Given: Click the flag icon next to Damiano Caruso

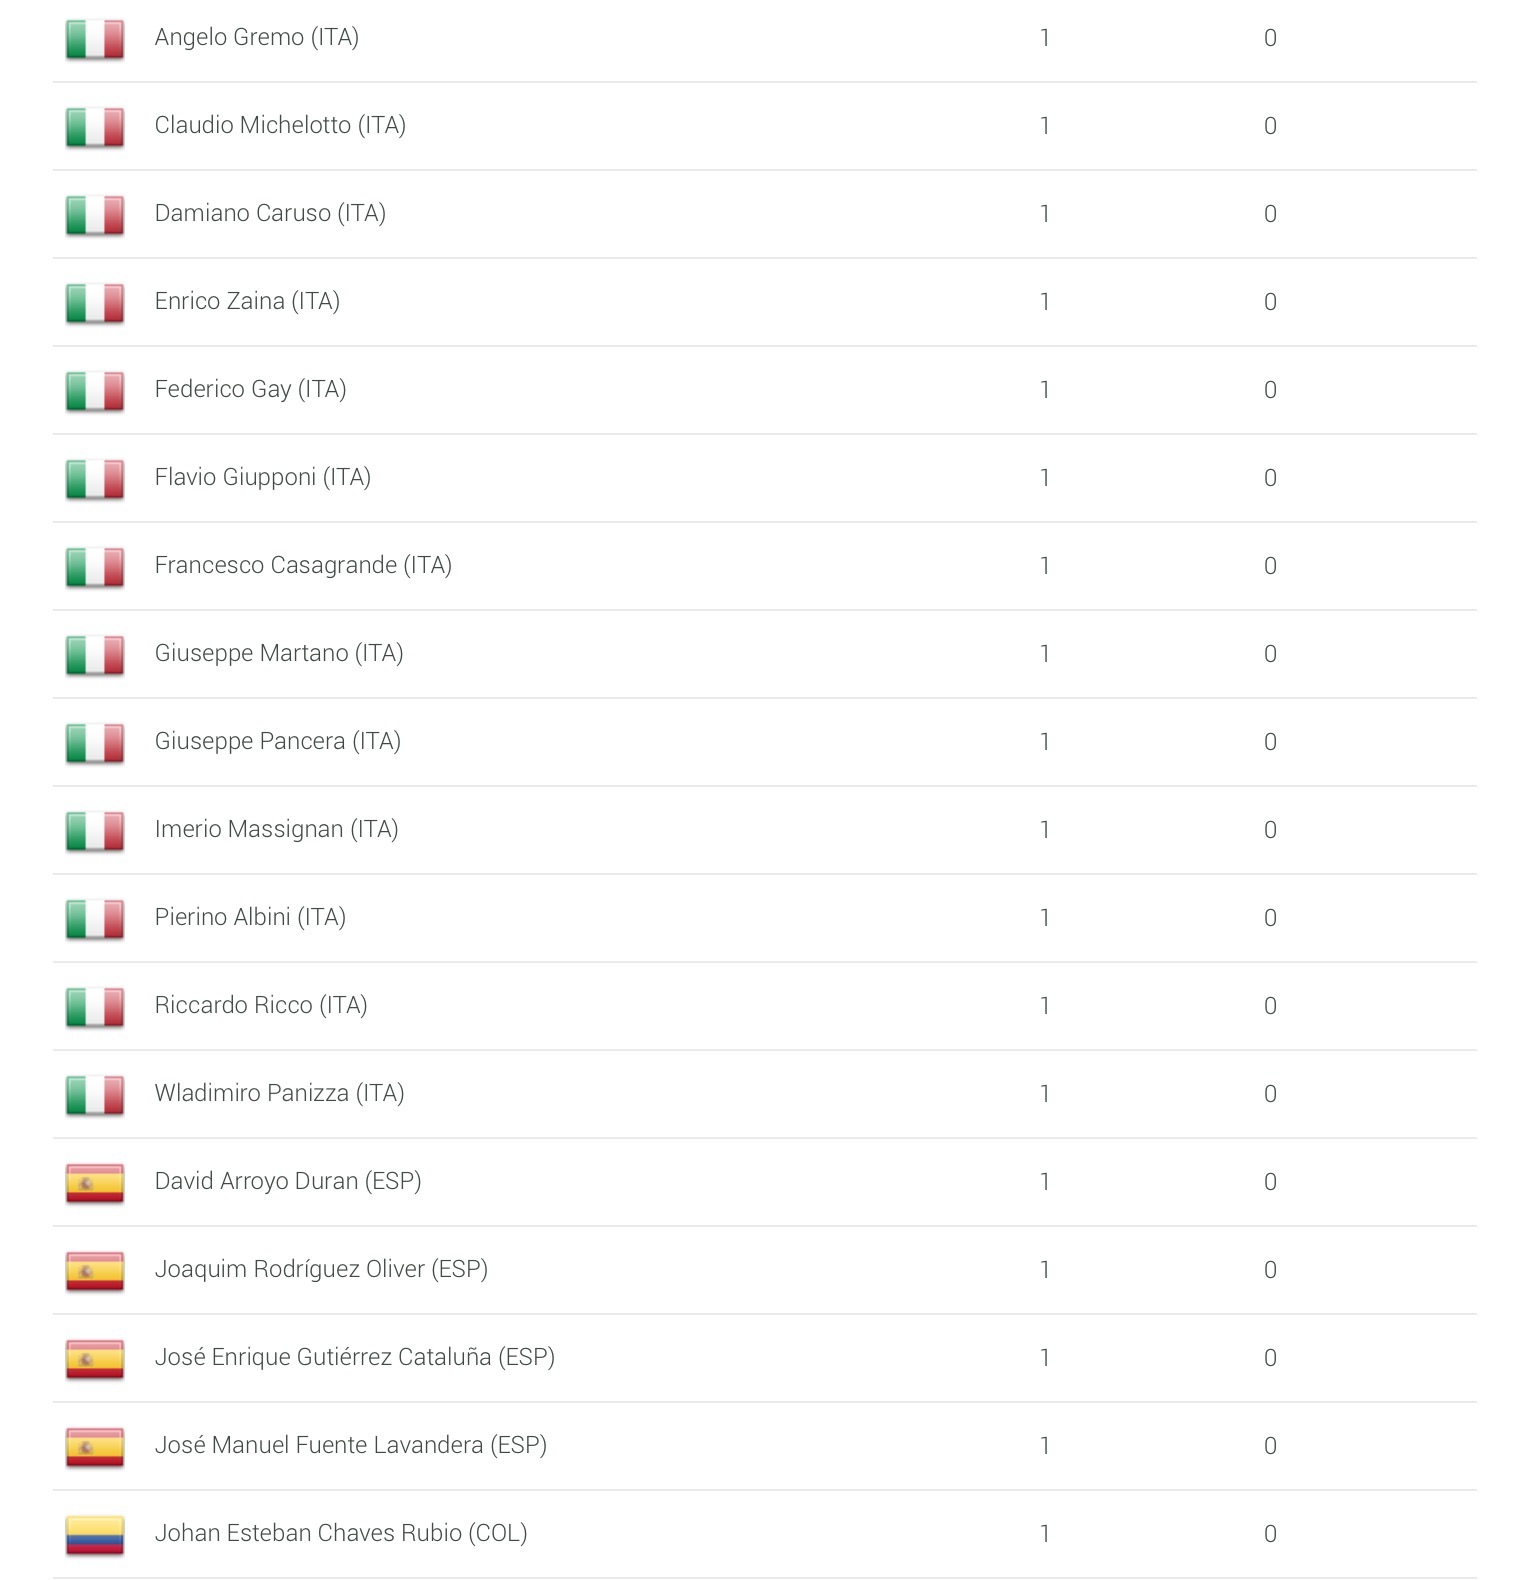Looking at the screenshot, I should pyautogui.click(x=95, y=215).
